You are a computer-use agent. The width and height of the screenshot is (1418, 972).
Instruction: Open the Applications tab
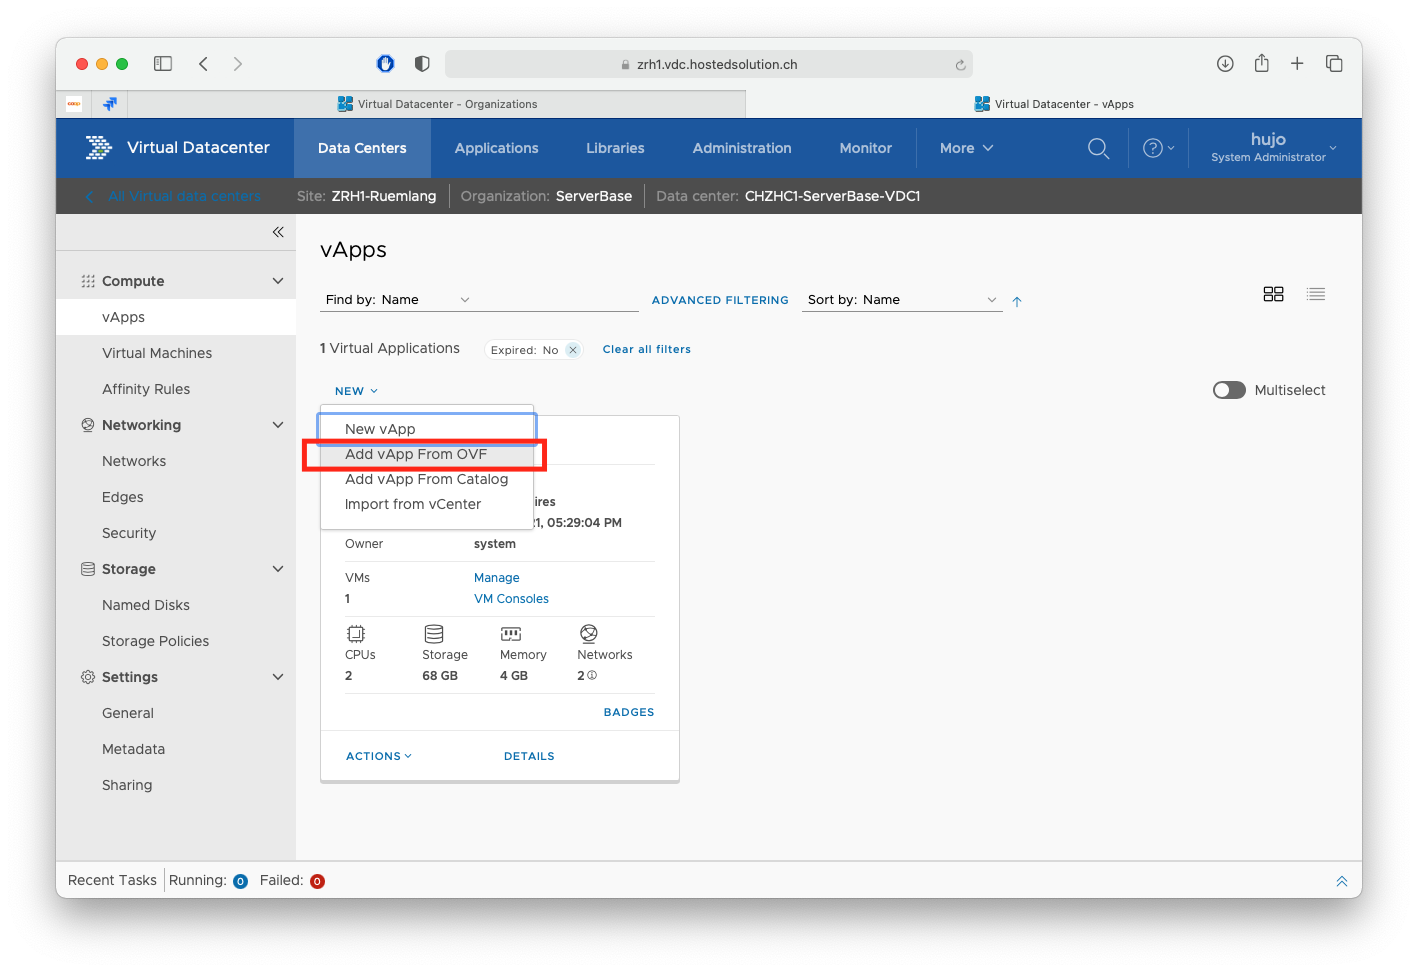pyautogui.click(x=496, y=148)
